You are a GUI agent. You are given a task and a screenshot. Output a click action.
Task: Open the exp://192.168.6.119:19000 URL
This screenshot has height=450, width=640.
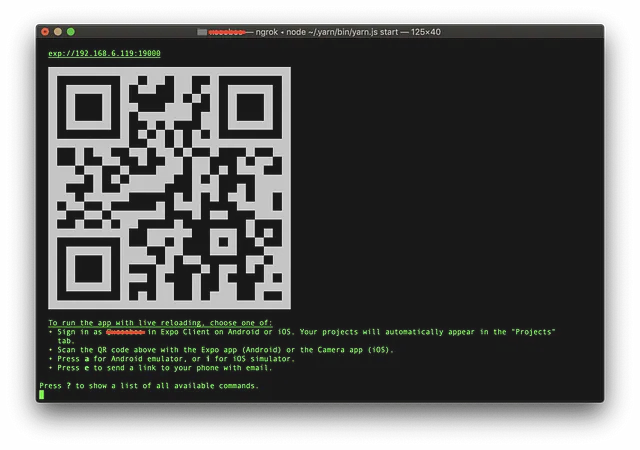104,53
